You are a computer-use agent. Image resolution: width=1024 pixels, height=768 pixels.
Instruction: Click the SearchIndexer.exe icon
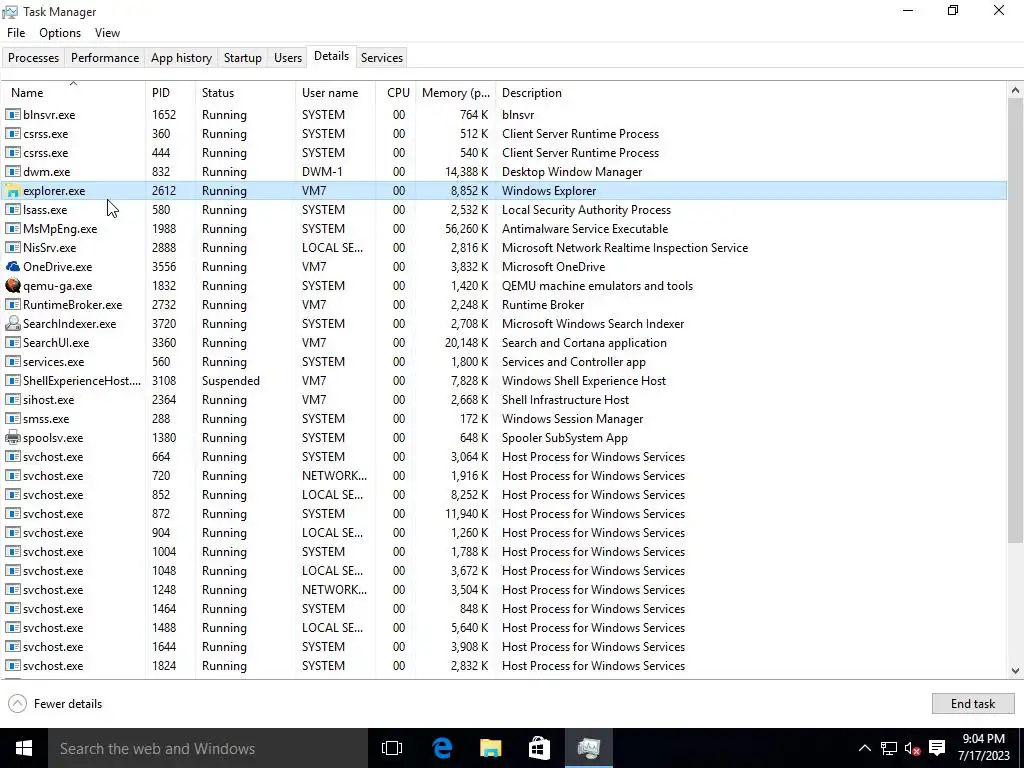[12, 323]
